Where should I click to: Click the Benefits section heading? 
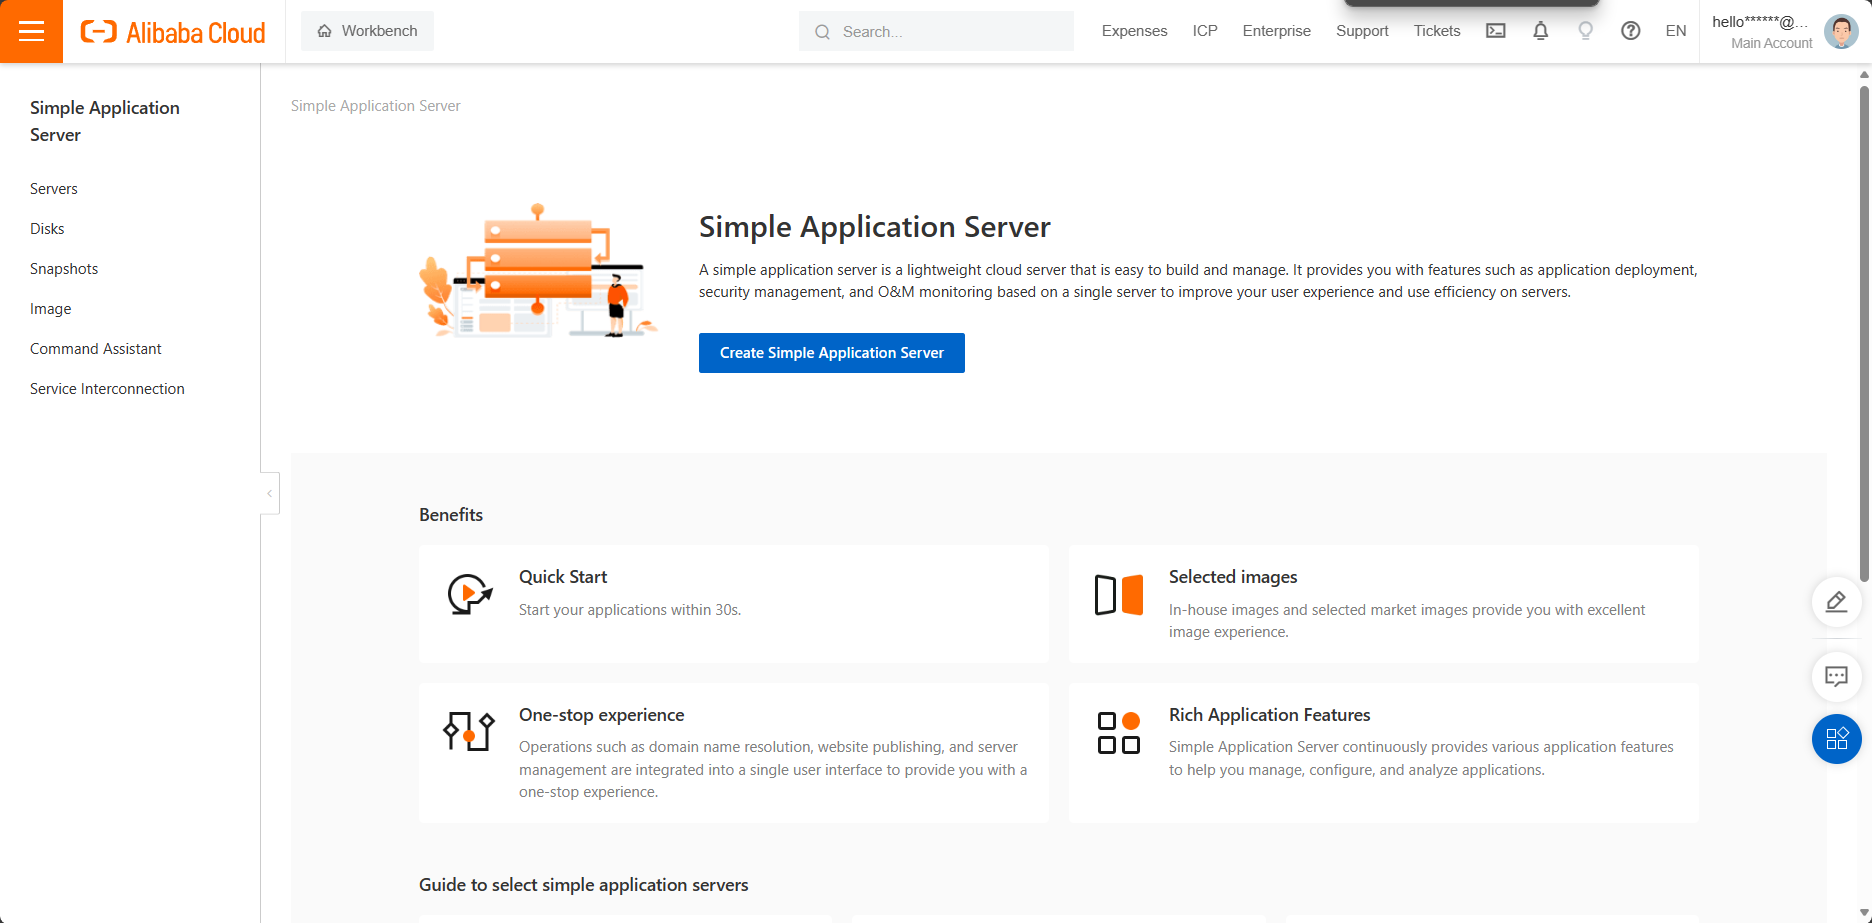tap(451, 515)
